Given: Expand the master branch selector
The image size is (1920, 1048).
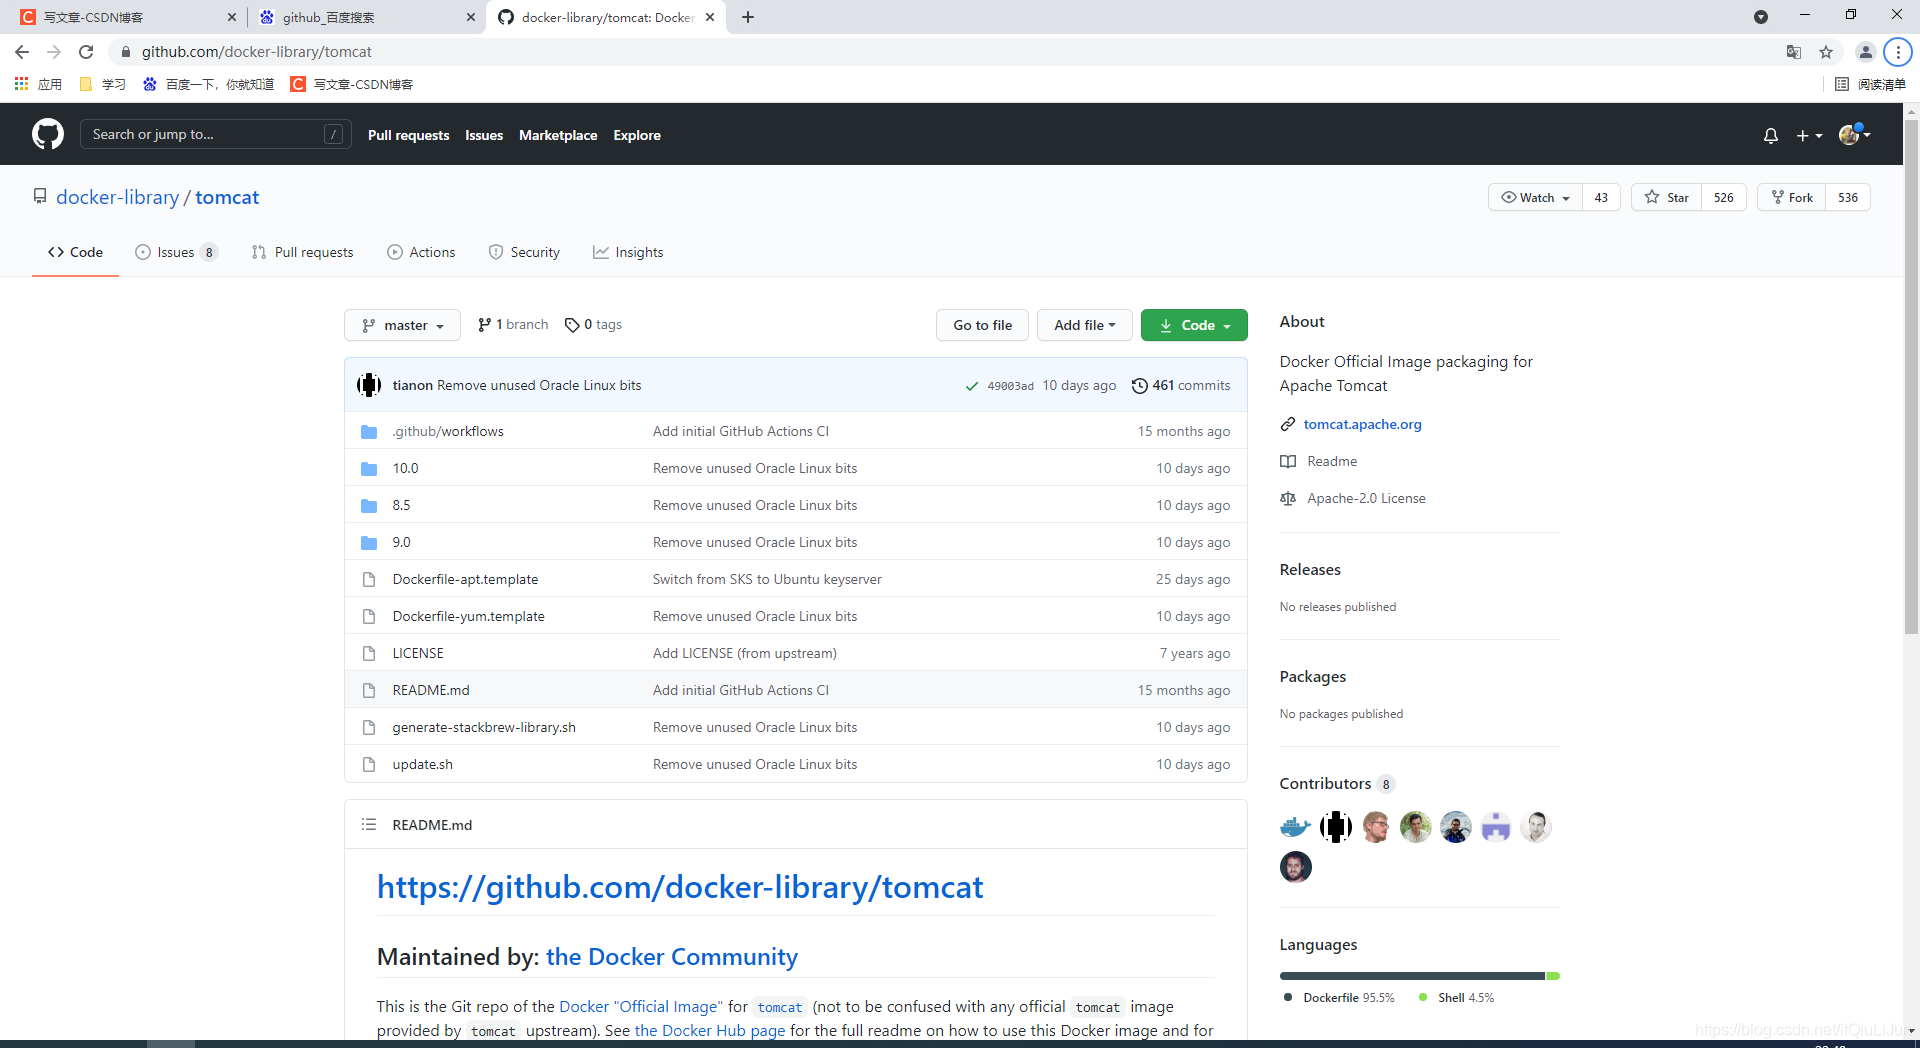Looking at the screenshot, I should pos(402,325).
